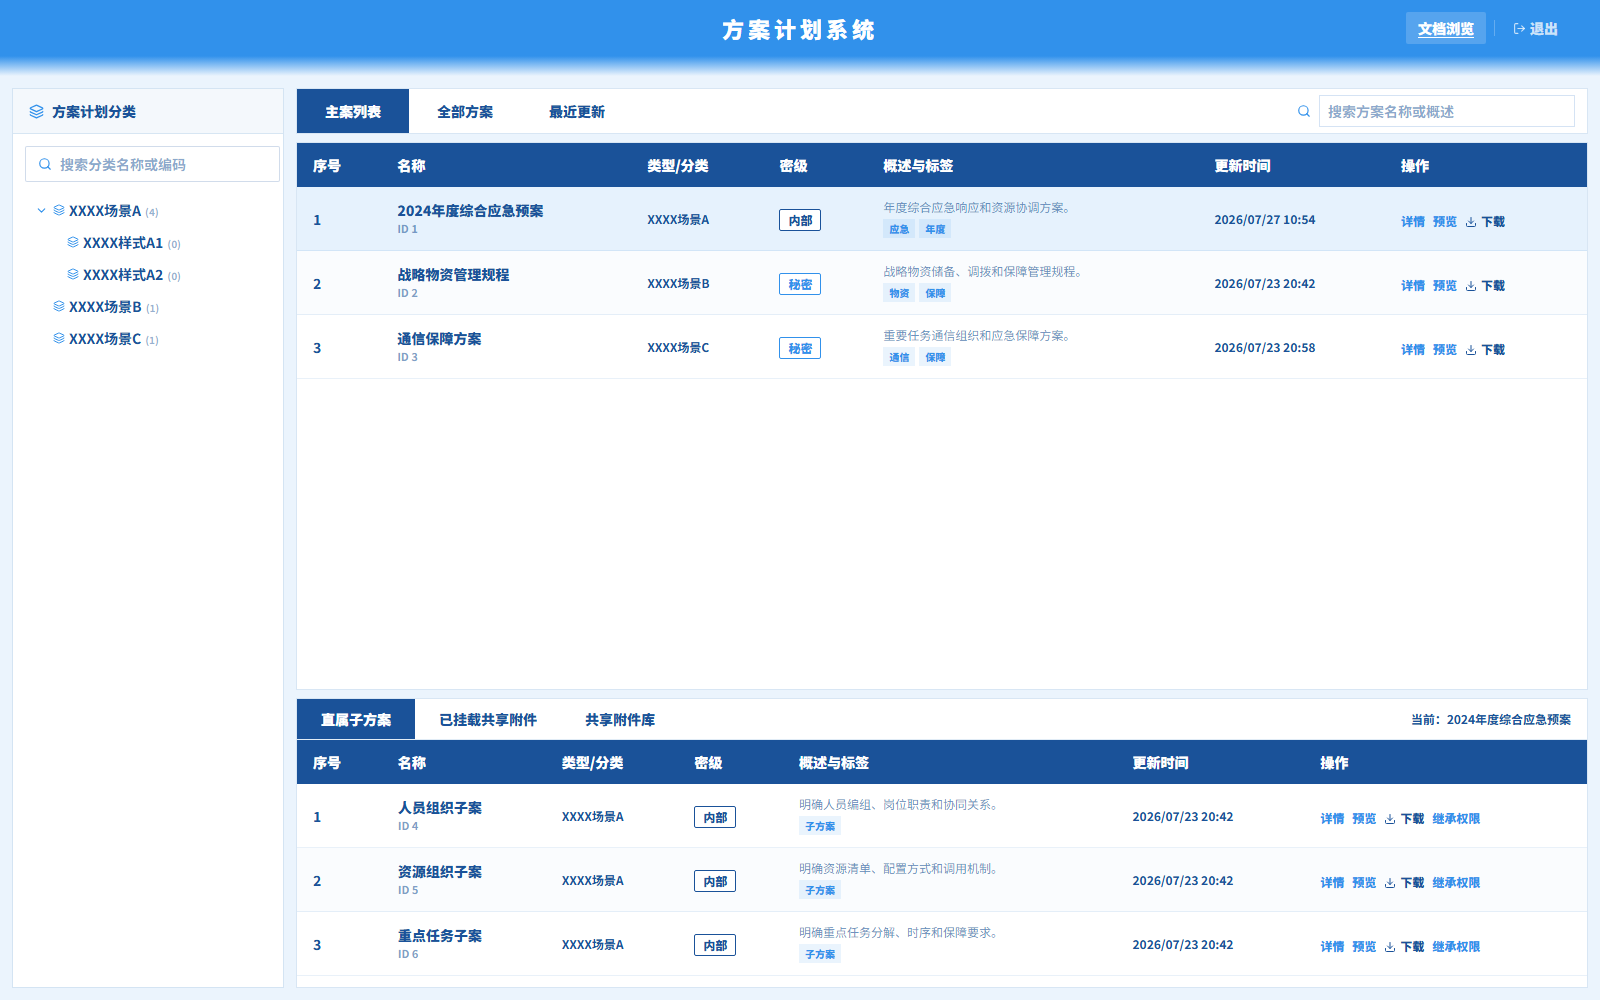Focus the 搜索分类名称或编码 search field
The height and width of the screenshot is (1000, 1600).
click(x=152, y=164)
